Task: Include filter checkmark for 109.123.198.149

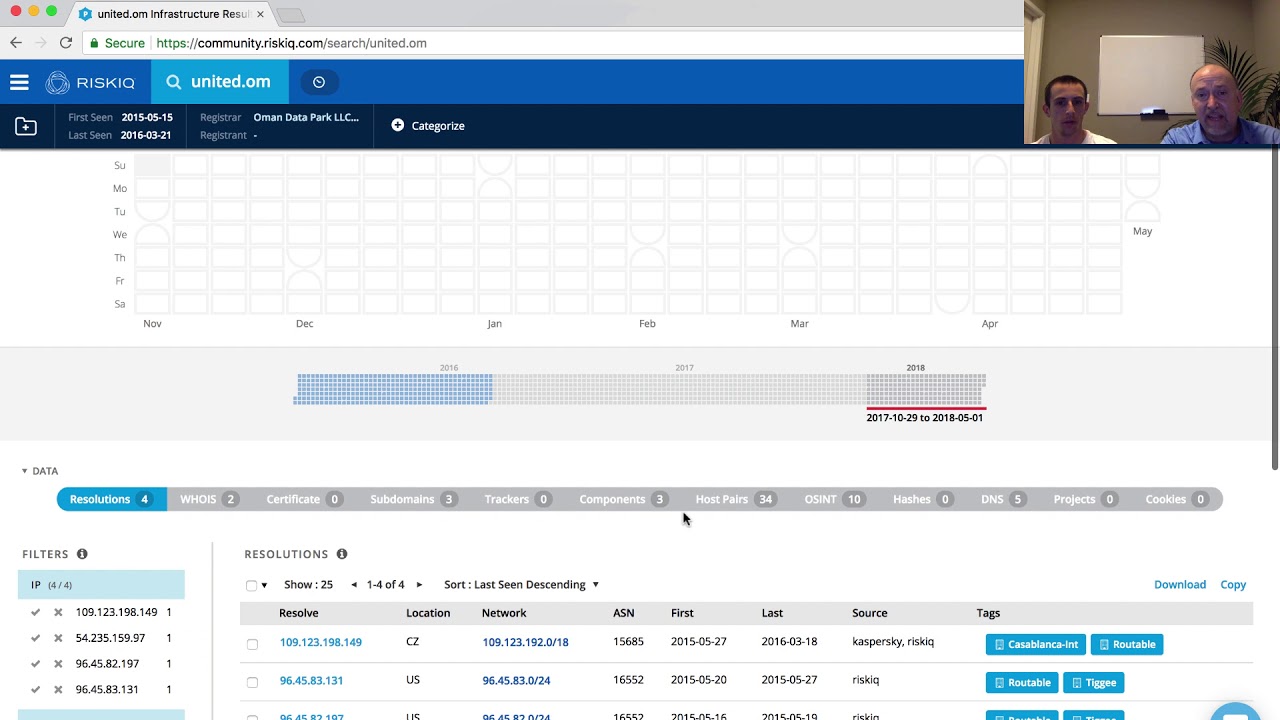Action: click(36, 612)
